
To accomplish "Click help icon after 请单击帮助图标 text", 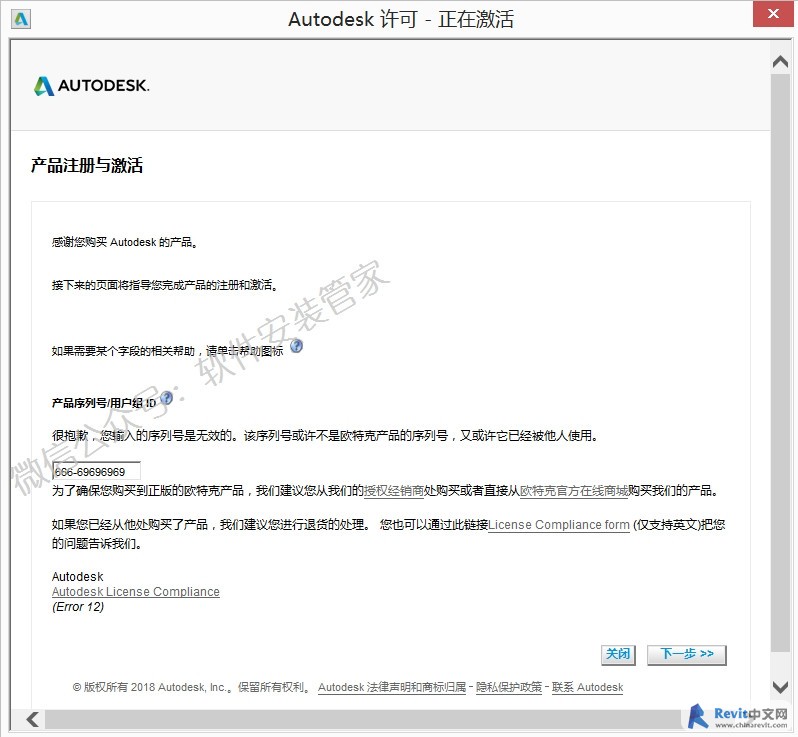I will pyautogui.click(x=296, y=346).
